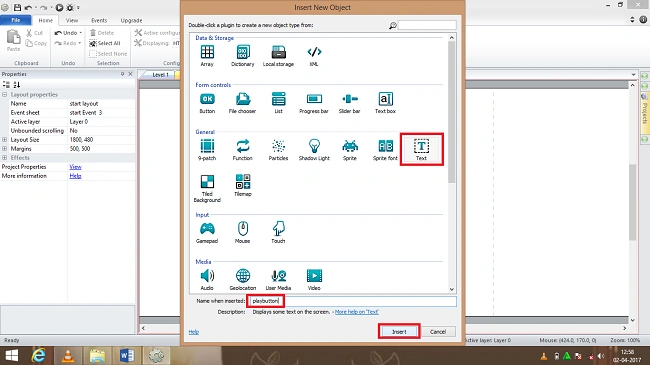Open the Windows Start button

point(12,355)
